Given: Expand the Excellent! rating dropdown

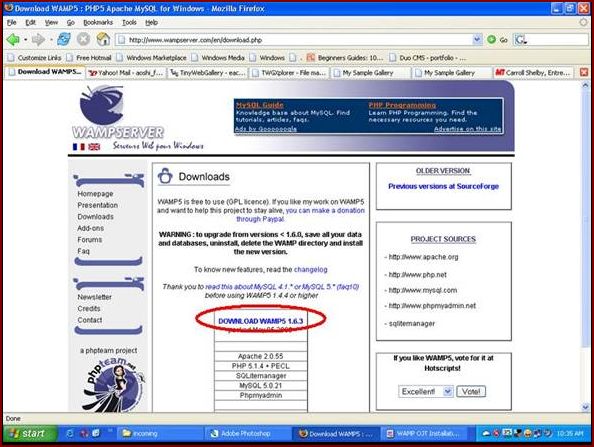Looking at the screenshot, I should [448, 391].
